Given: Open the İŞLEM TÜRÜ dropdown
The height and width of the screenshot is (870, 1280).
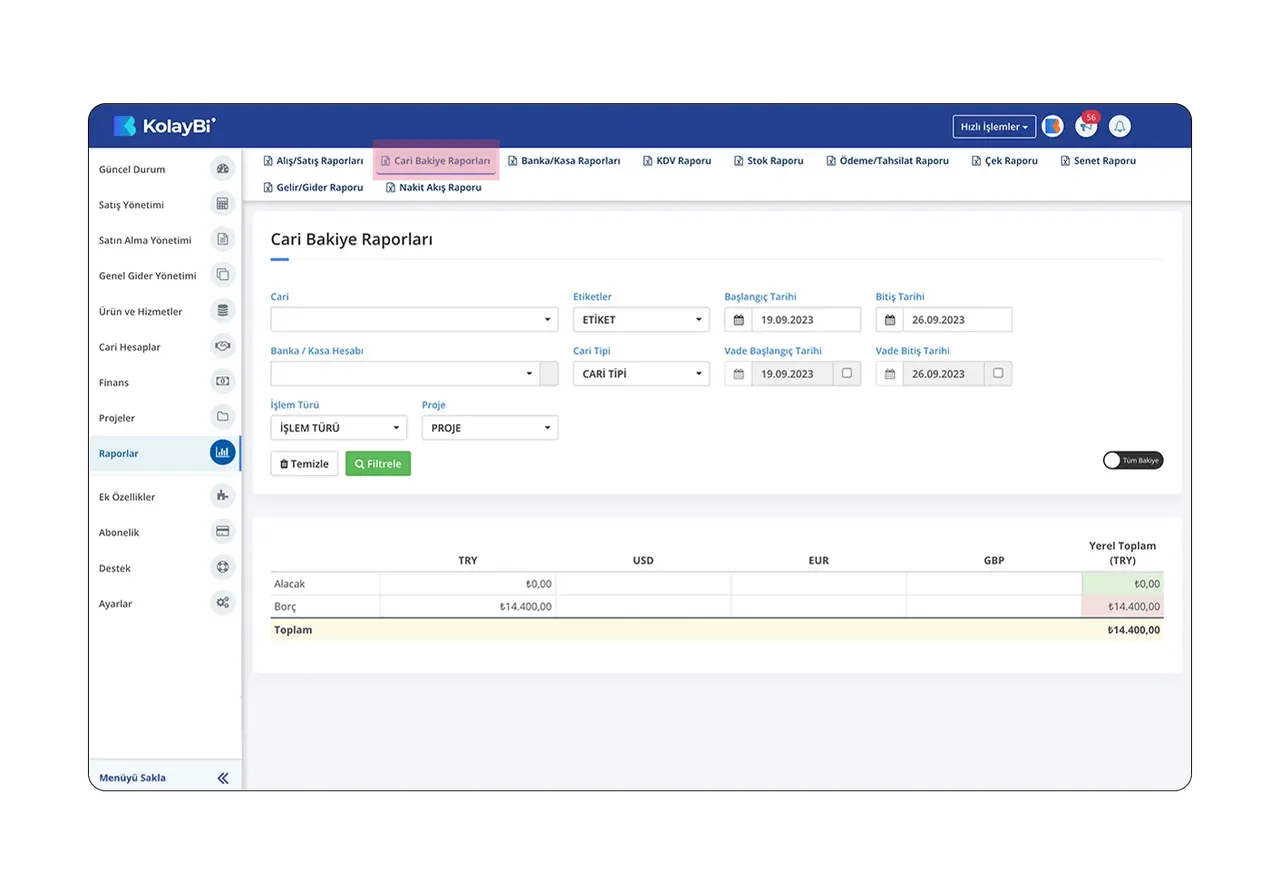Looking at the screenshot, I should [339, 428].
